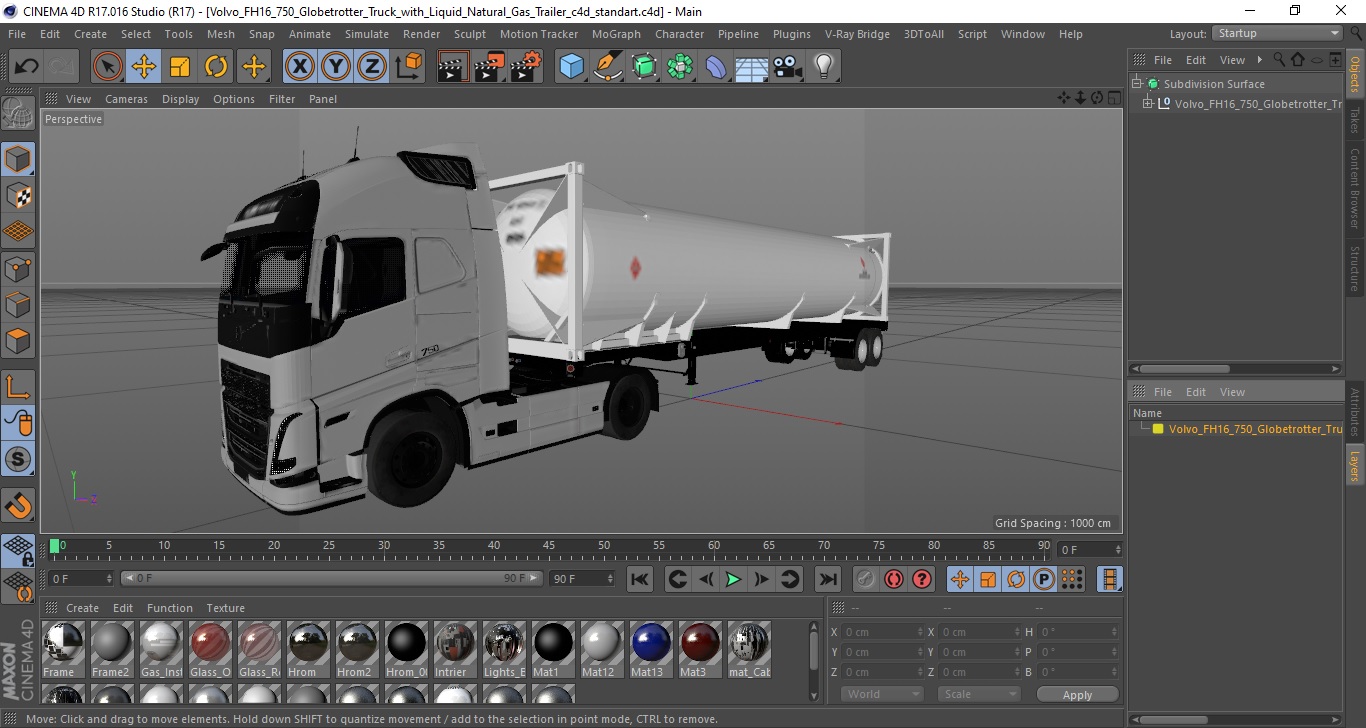Switch to the Takes side tab

tap(1355, 120)
